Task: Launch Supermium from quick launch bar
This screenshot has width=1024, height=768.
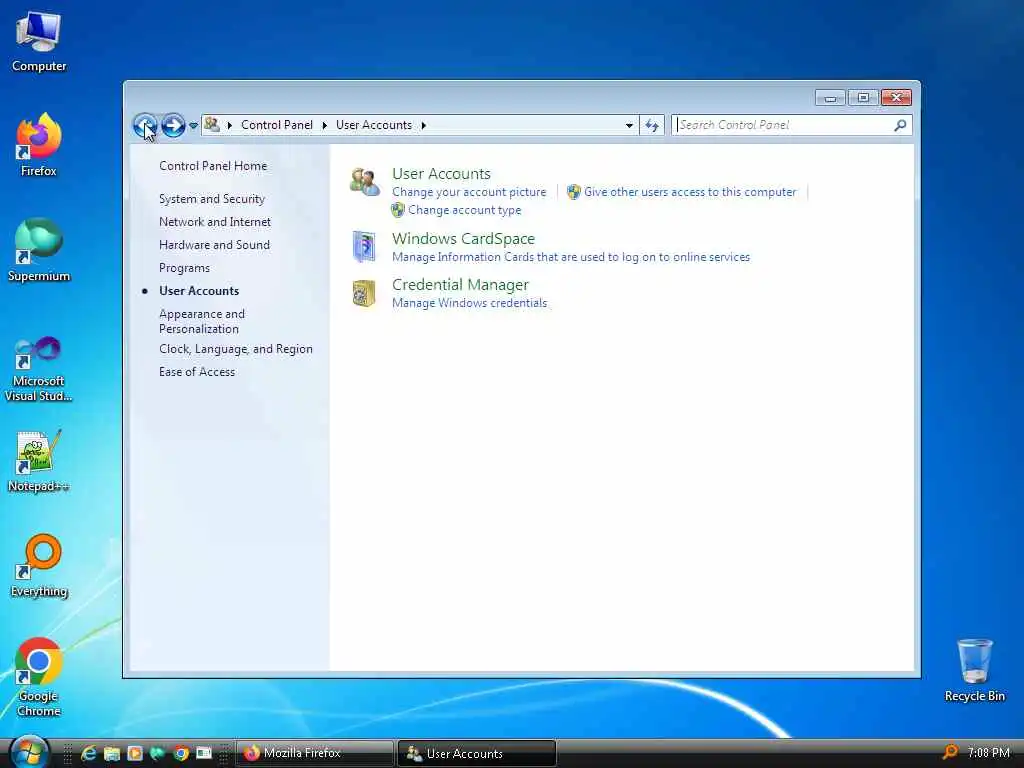Action: pos(158,753)
